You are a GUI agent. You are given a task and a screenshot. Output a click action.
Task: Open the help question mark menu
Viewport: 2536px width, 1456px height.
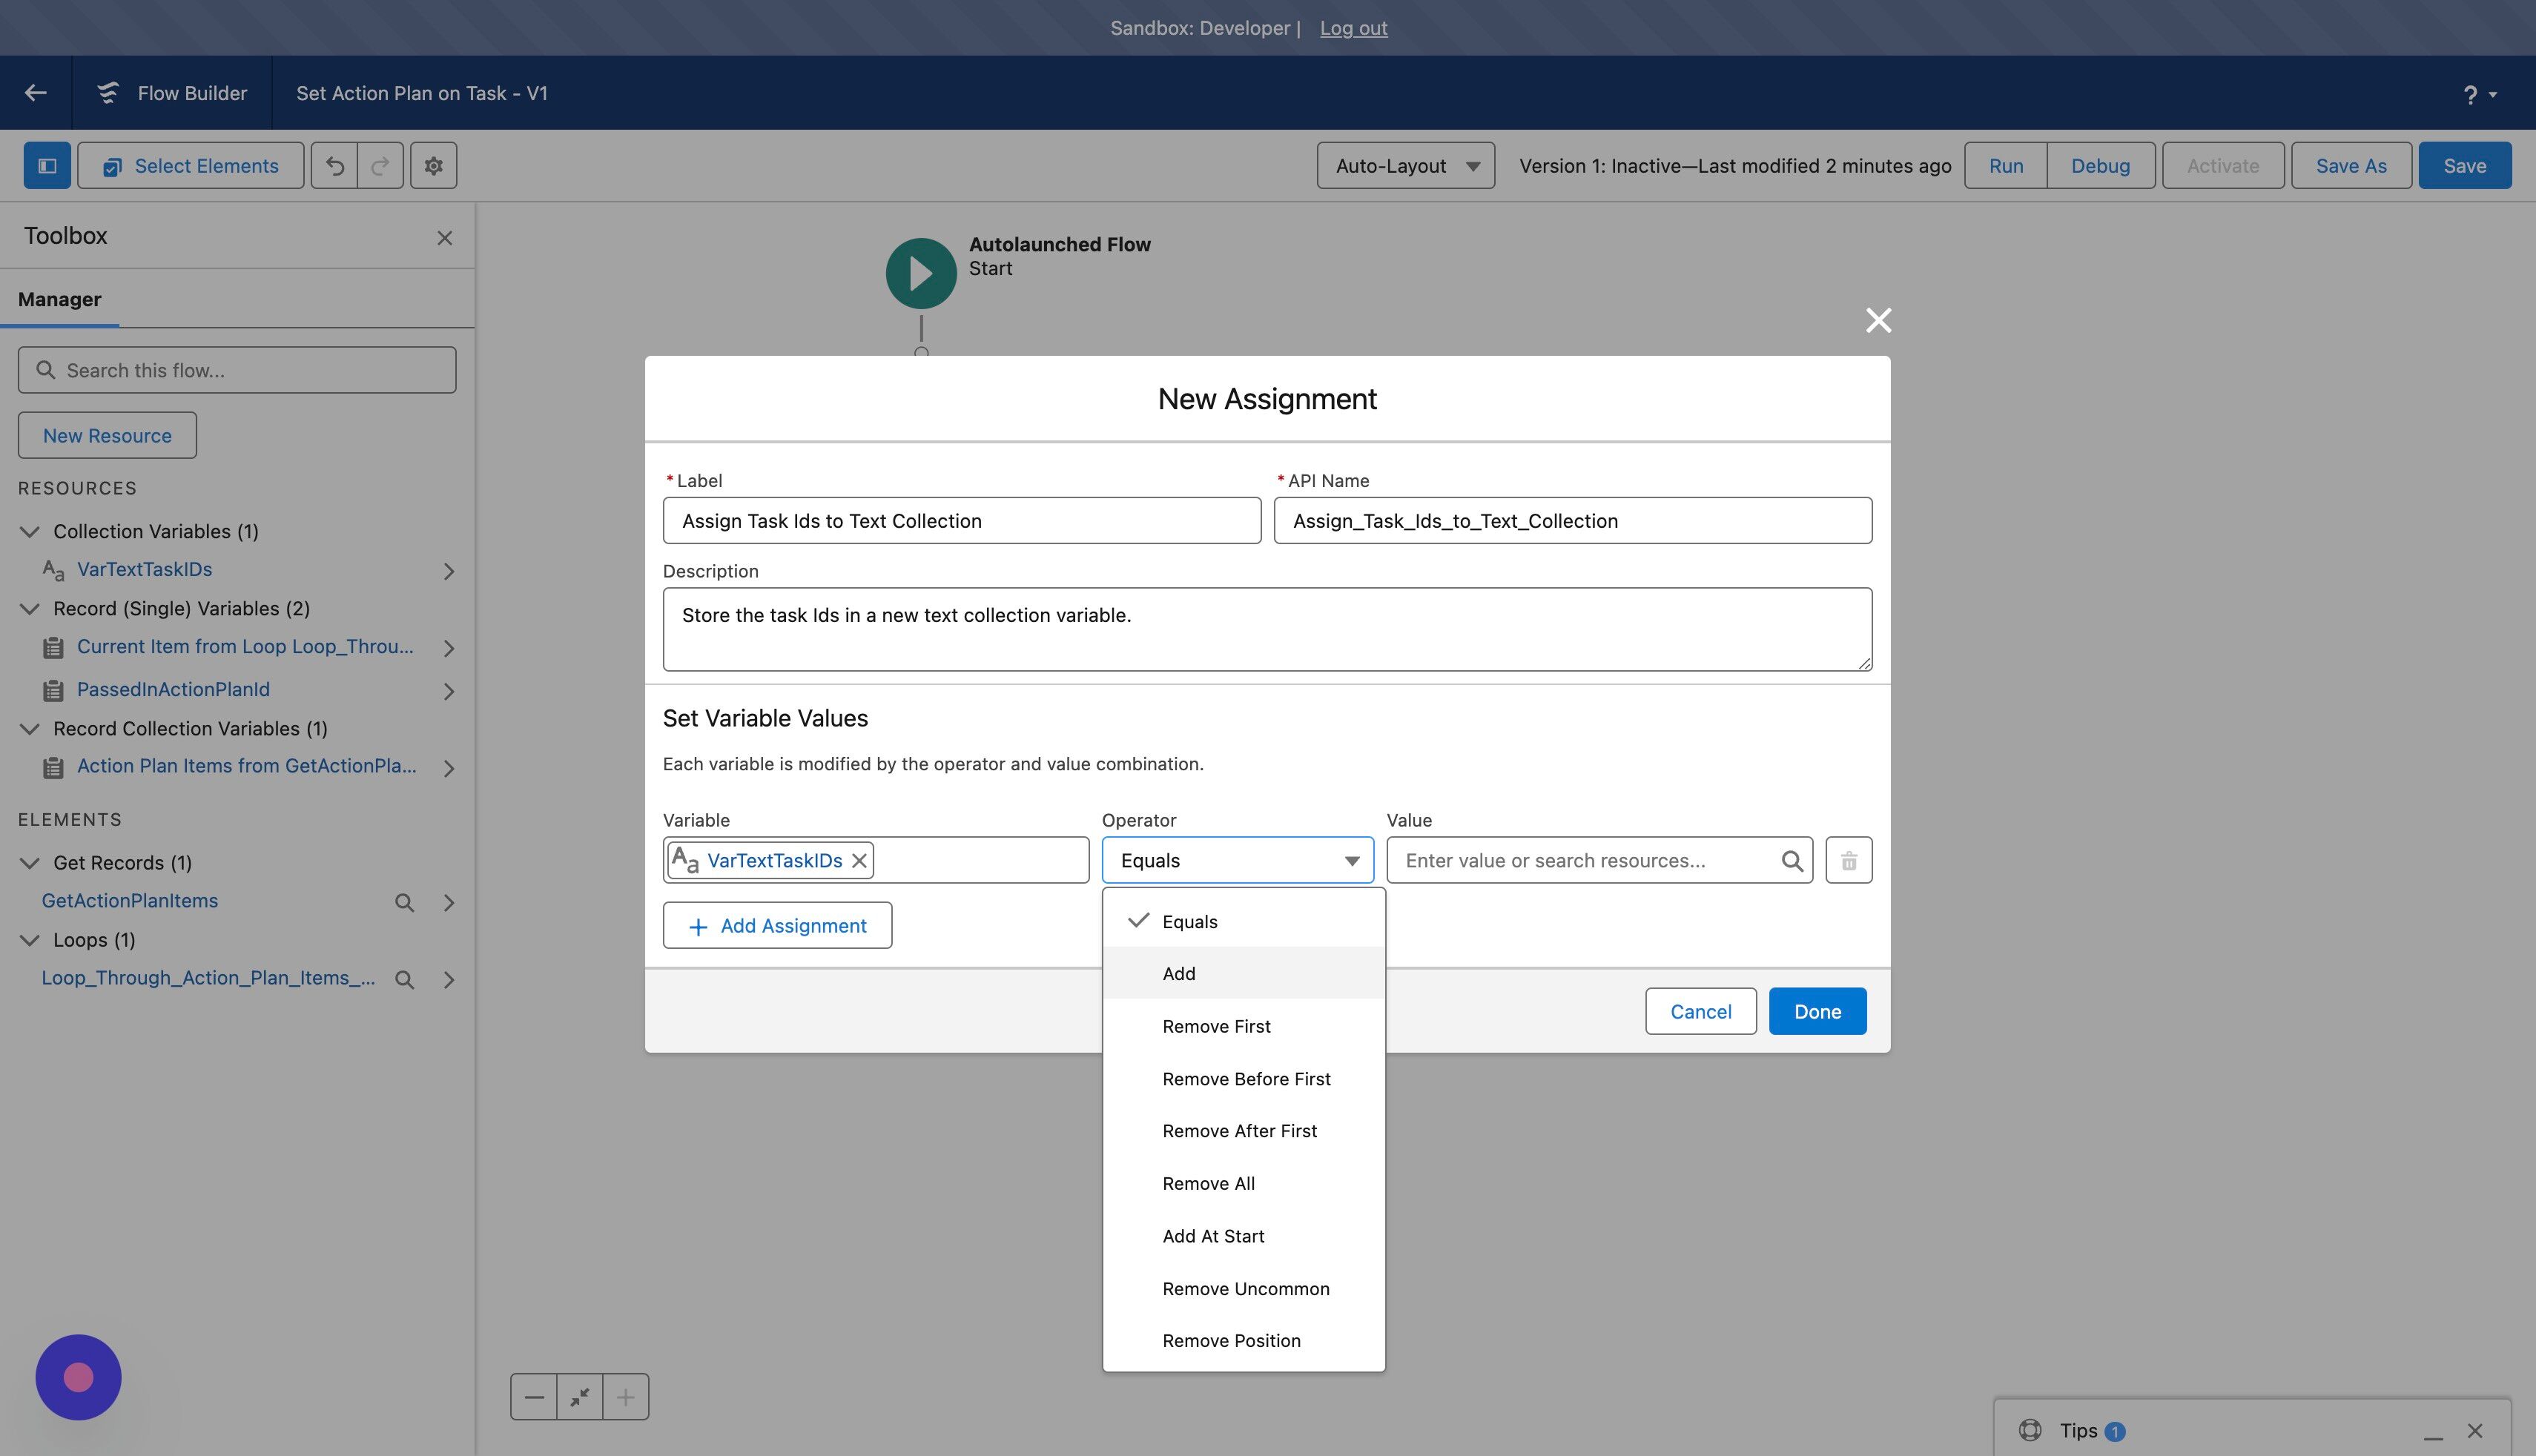(2479, 94)
